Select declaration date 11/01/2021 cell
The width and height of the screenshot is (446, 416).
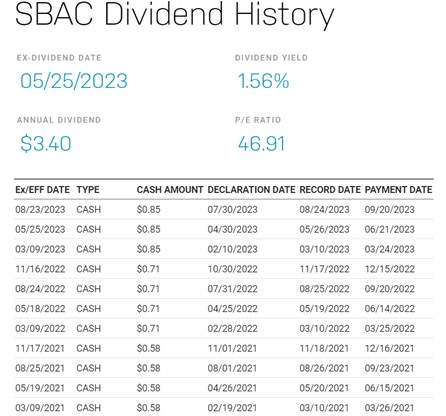(232, 348)
